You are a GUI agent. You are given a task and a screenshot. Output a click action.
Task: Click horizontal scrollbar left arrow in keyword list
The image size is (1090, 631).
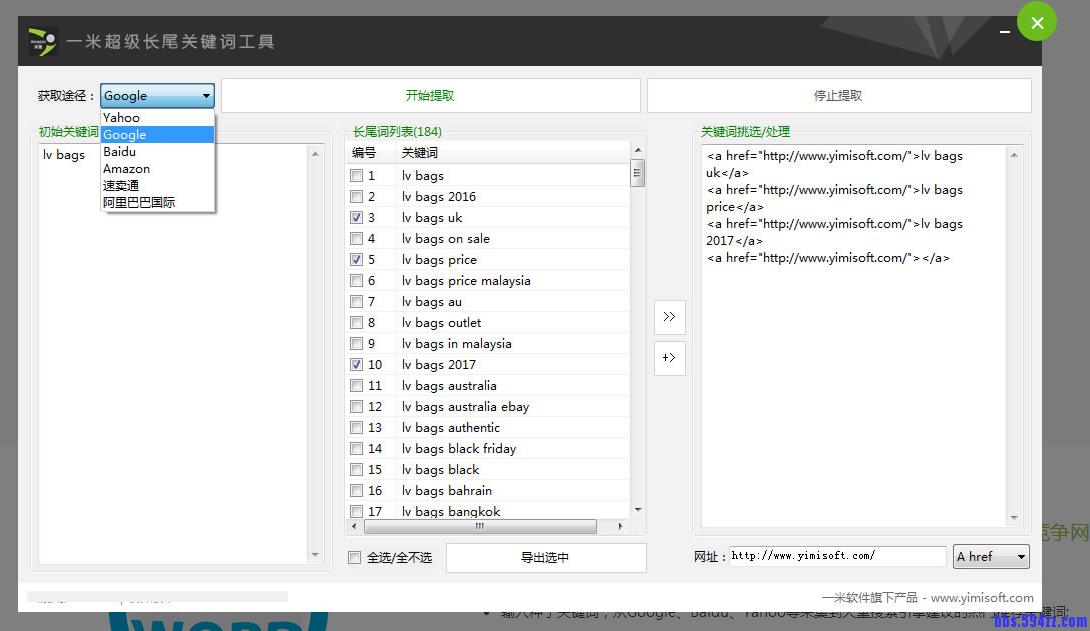pyautogui.click(x=356, y=526)
